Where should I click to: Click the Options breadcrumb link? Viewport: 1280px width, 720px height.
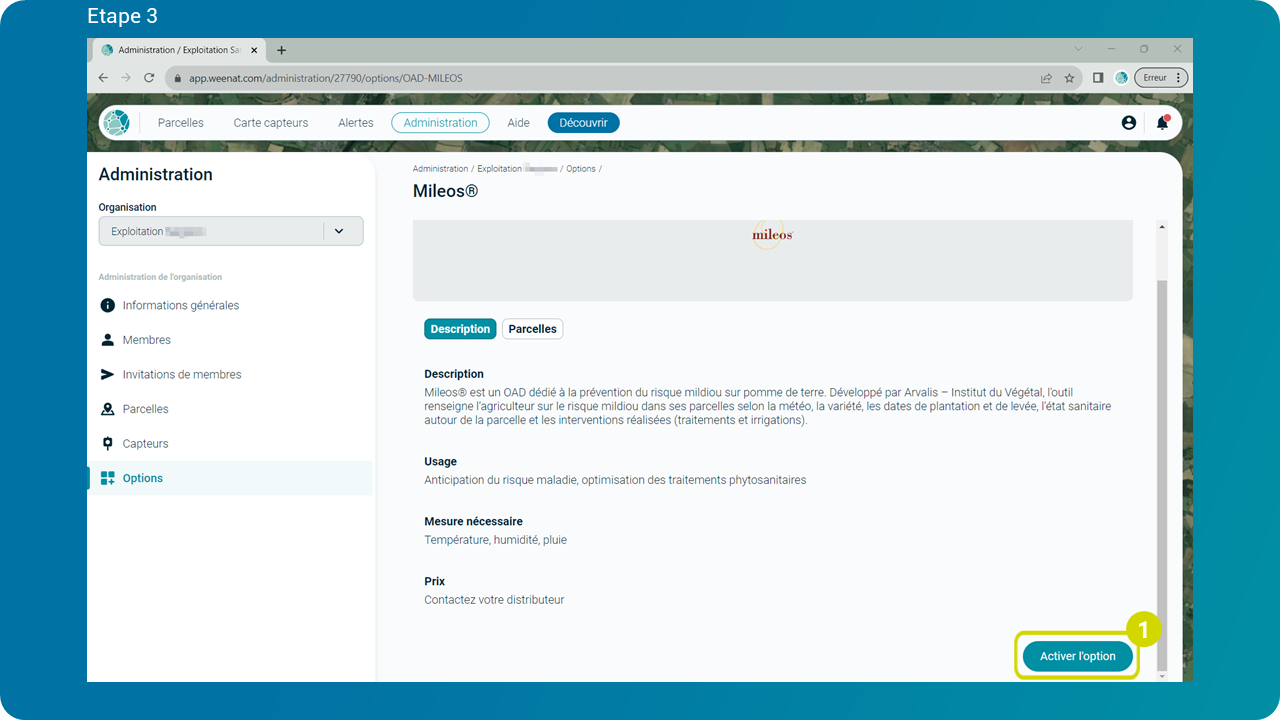[581, 169]
